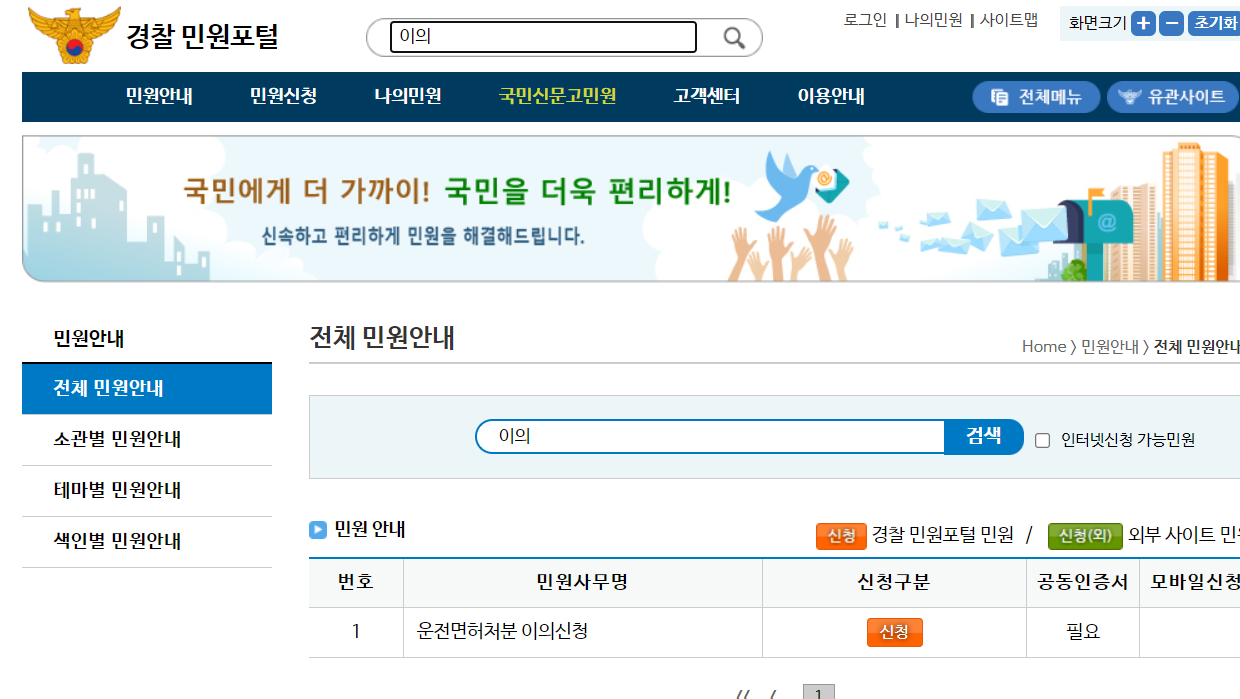Viewport: 1240px width, 699px height.
Task: Open 나의민원 link in top utility bar
Action: point(933,20)
